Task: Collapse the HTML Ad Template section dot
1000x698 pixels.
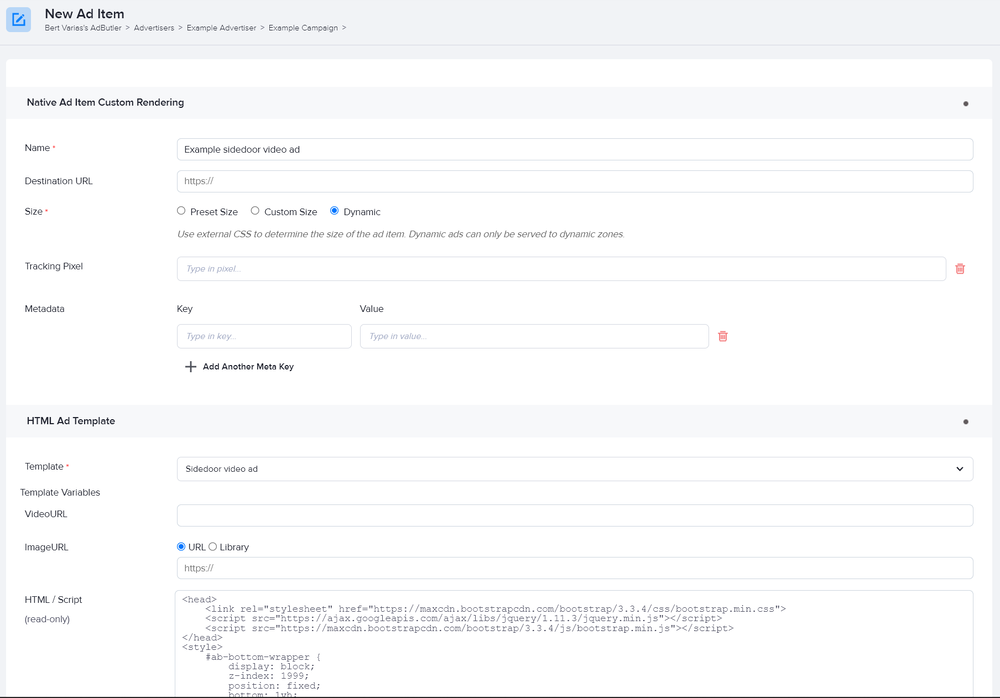Action: pos(966,422)
